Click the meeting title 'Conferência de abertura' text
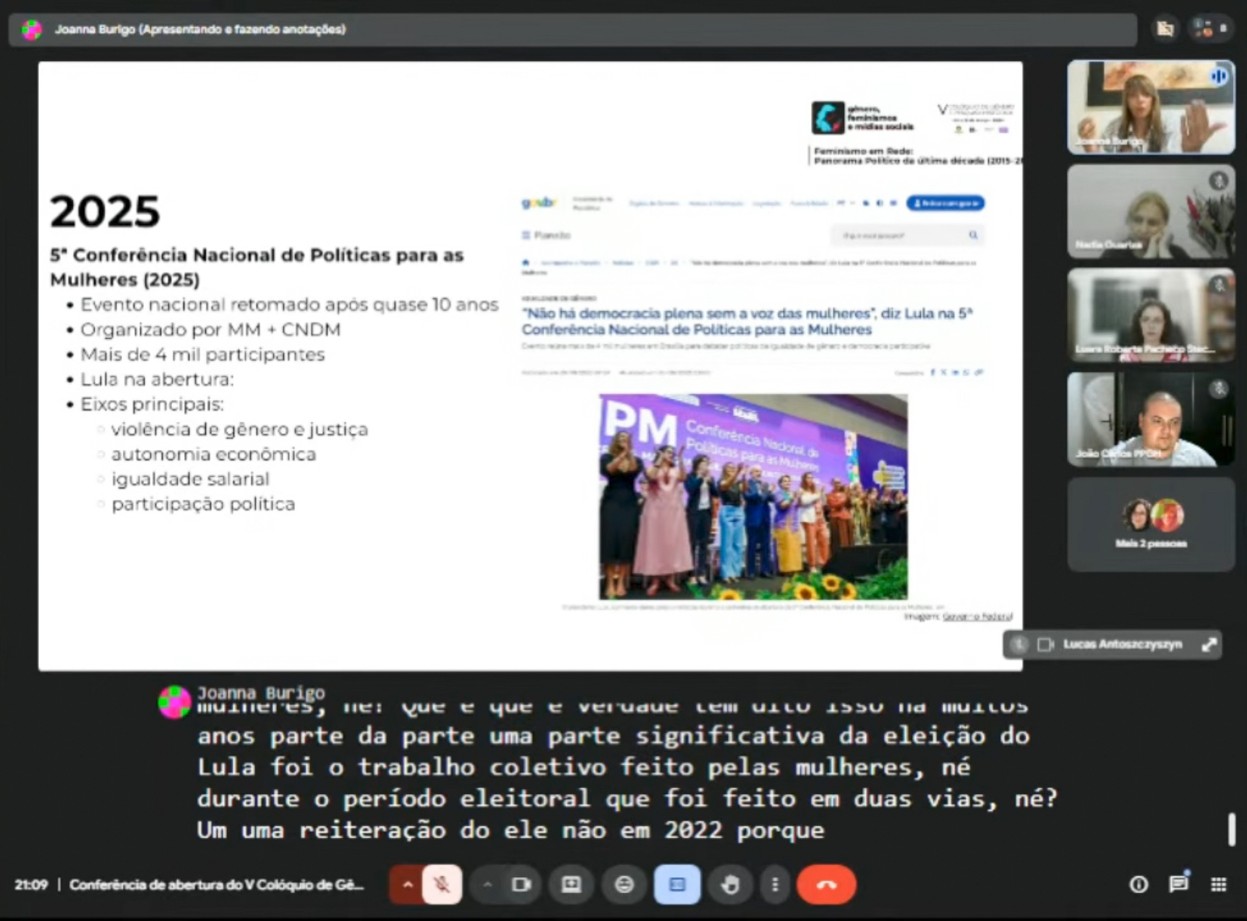 point(217,885)
